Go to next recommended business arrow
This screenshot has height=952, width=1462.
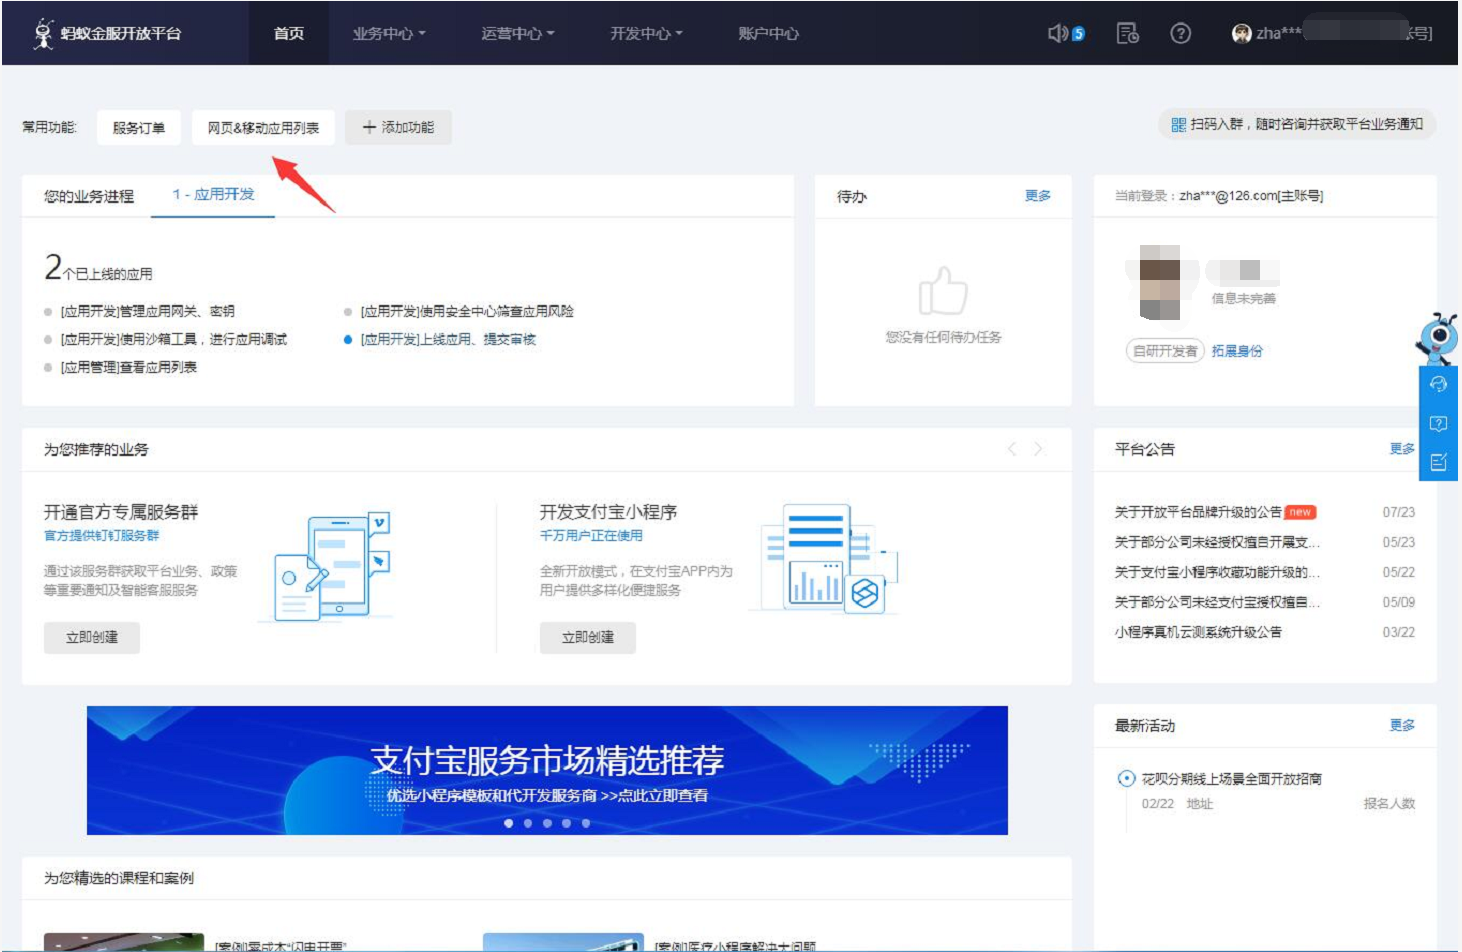(x=1038, y=449)
